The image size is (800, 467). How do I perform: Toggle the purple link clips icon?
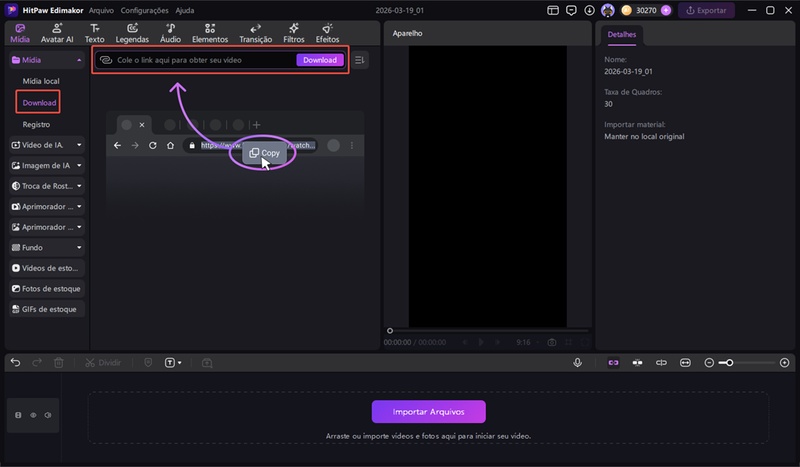613,363
